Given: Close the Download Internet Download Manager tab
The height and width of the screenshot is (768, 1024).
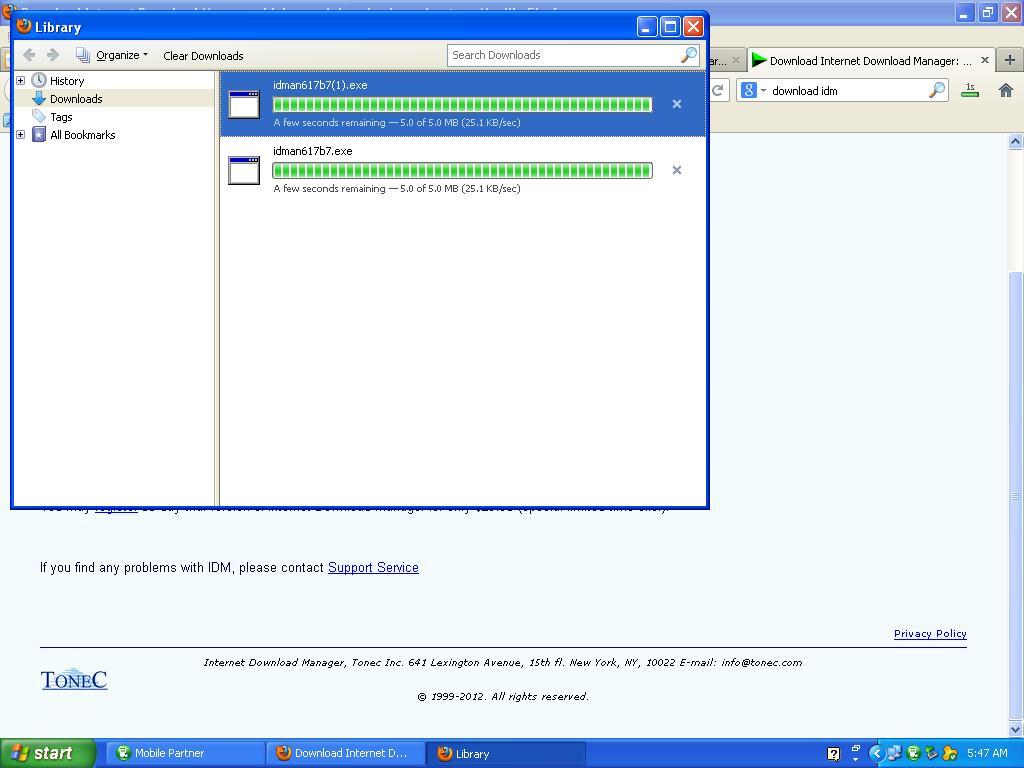Looking at the screenshot, I should coord(985,60).
